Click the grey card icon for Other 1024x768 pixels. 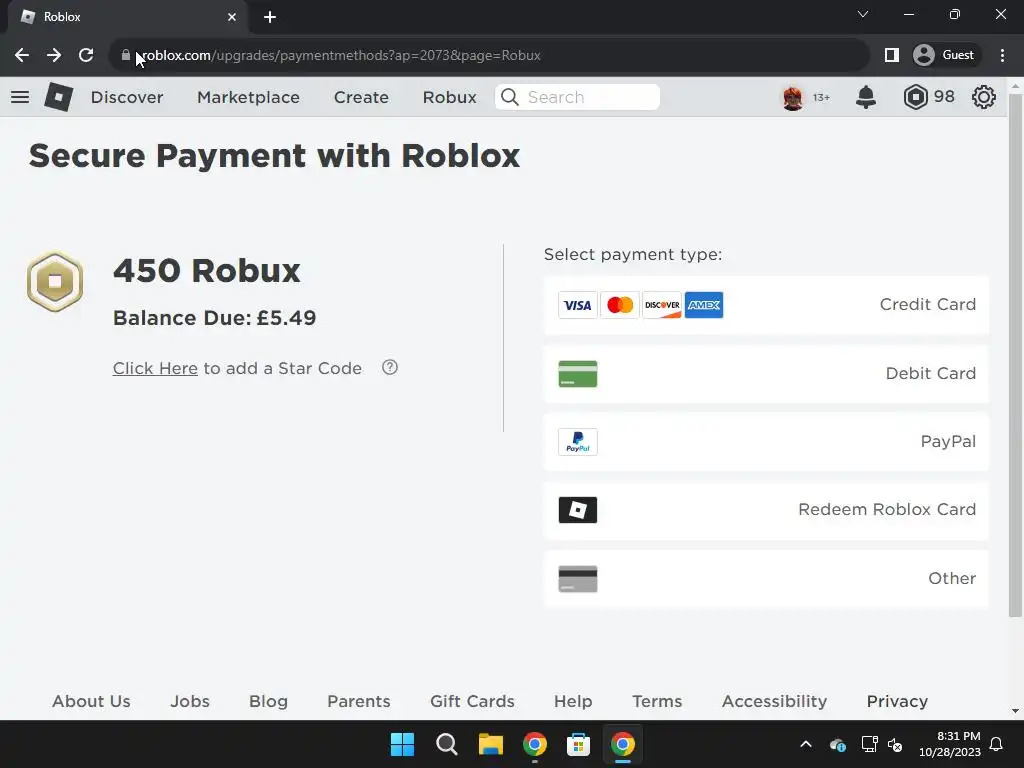pos(578,579)
